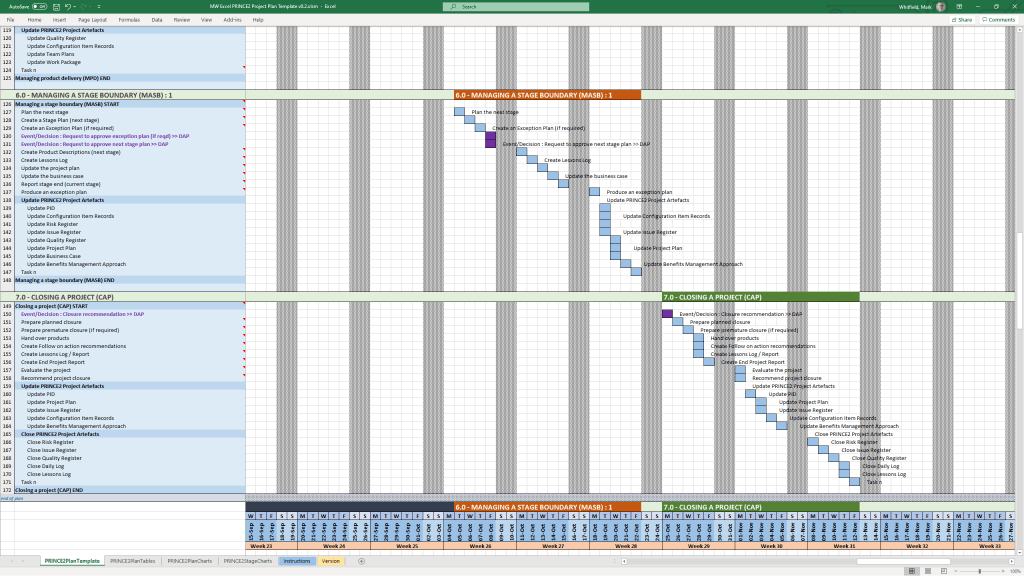Click the Undo arrow icon

[67, 6]
